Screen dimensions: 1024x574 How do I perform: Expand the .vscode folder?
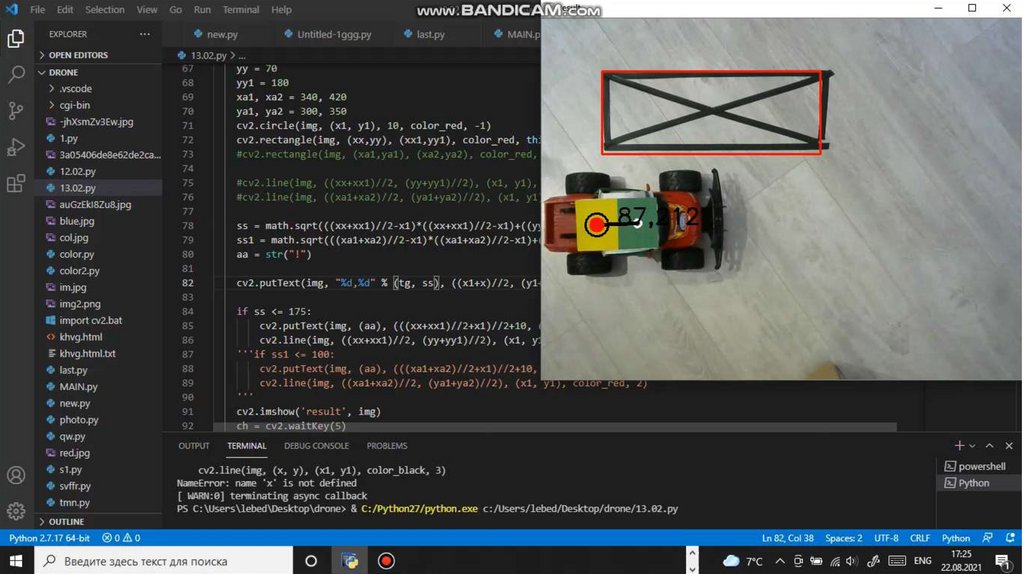click(x=75, y=89)
